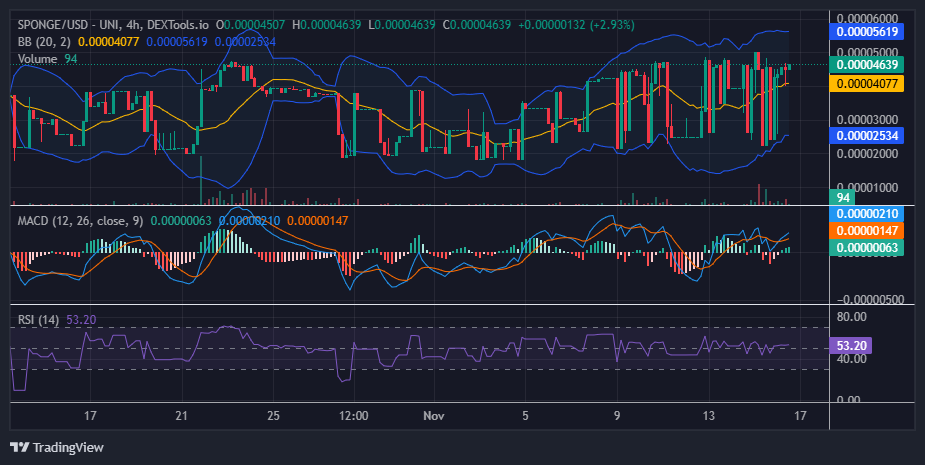The image size is (925, 465).
Task: Click the change value +0.00000132 (+2.93%)
Action: (576, 25)
